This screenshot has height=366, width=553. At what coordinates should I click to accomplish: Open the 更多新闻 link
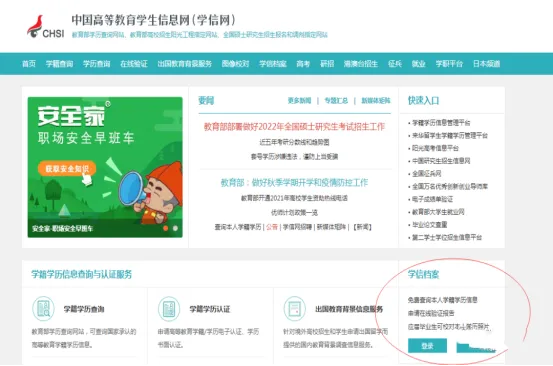pyautogui.click(x=299, y=101)
